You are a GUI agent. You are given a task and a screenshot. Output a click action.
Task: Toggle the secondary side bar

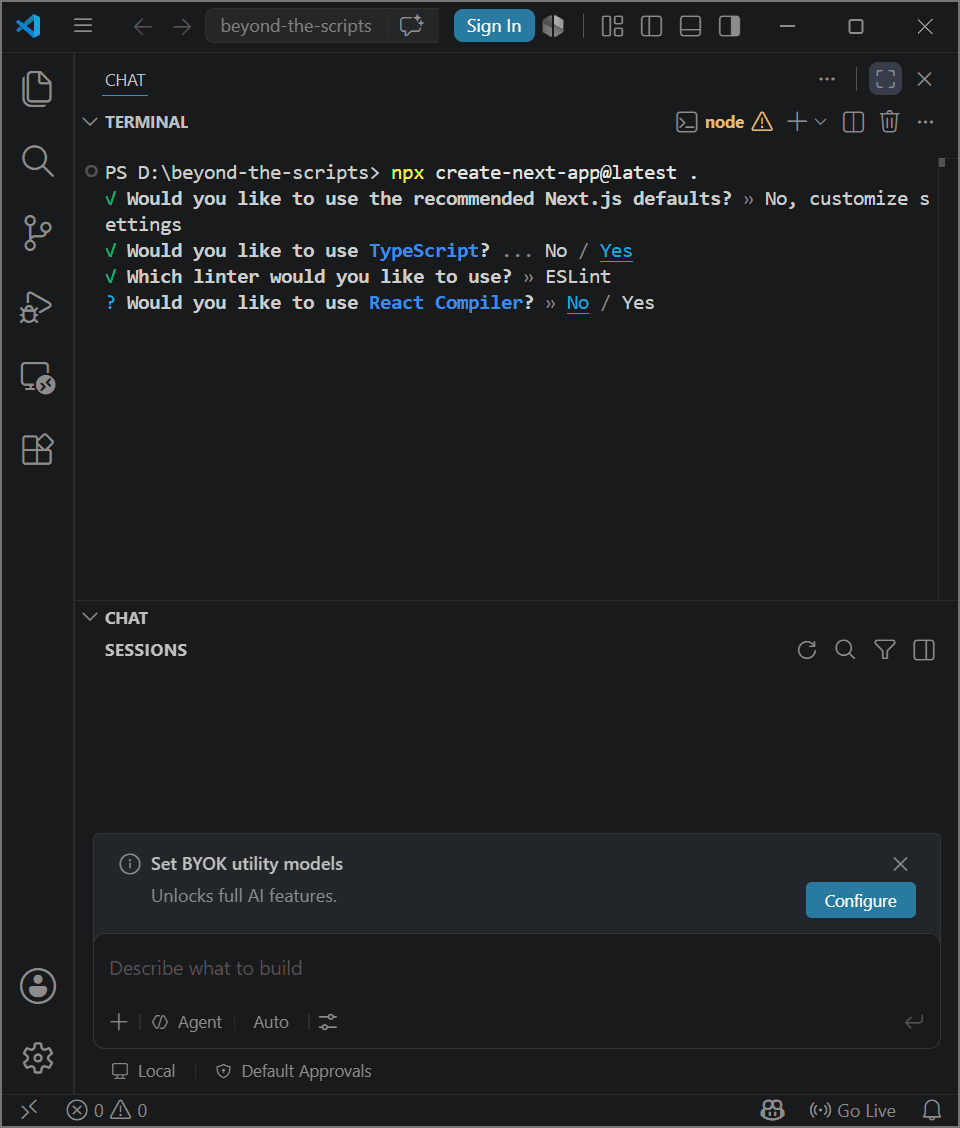[x=729, y=27]
